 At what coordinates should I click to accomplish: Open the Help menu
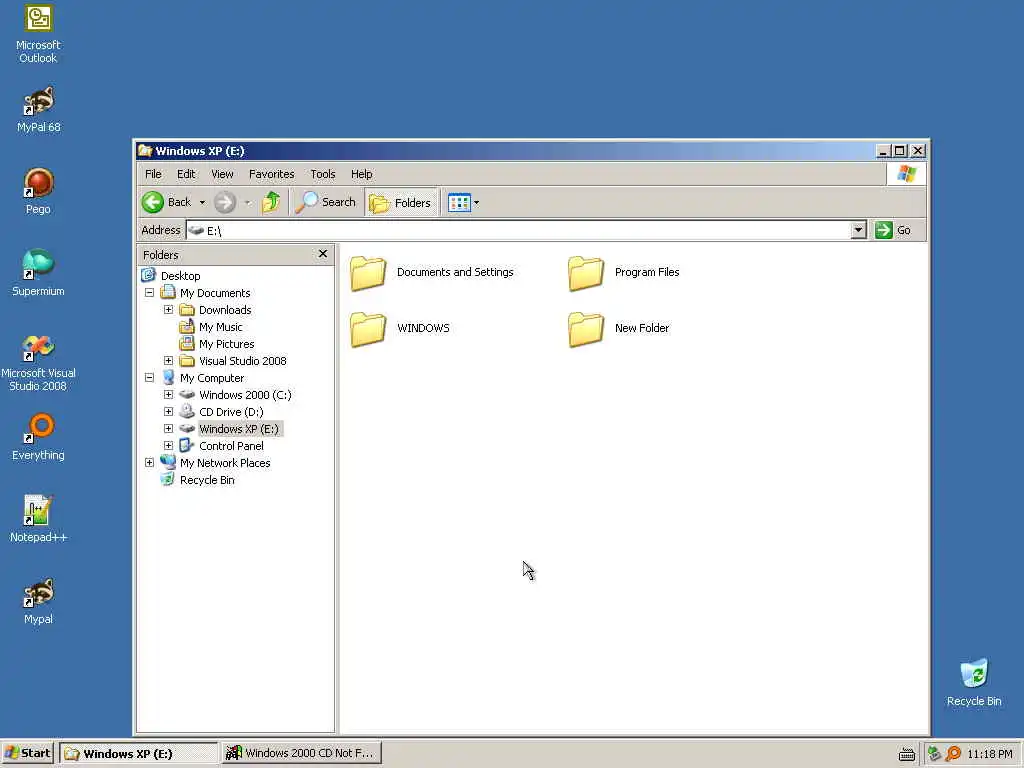tap(361, 174)
